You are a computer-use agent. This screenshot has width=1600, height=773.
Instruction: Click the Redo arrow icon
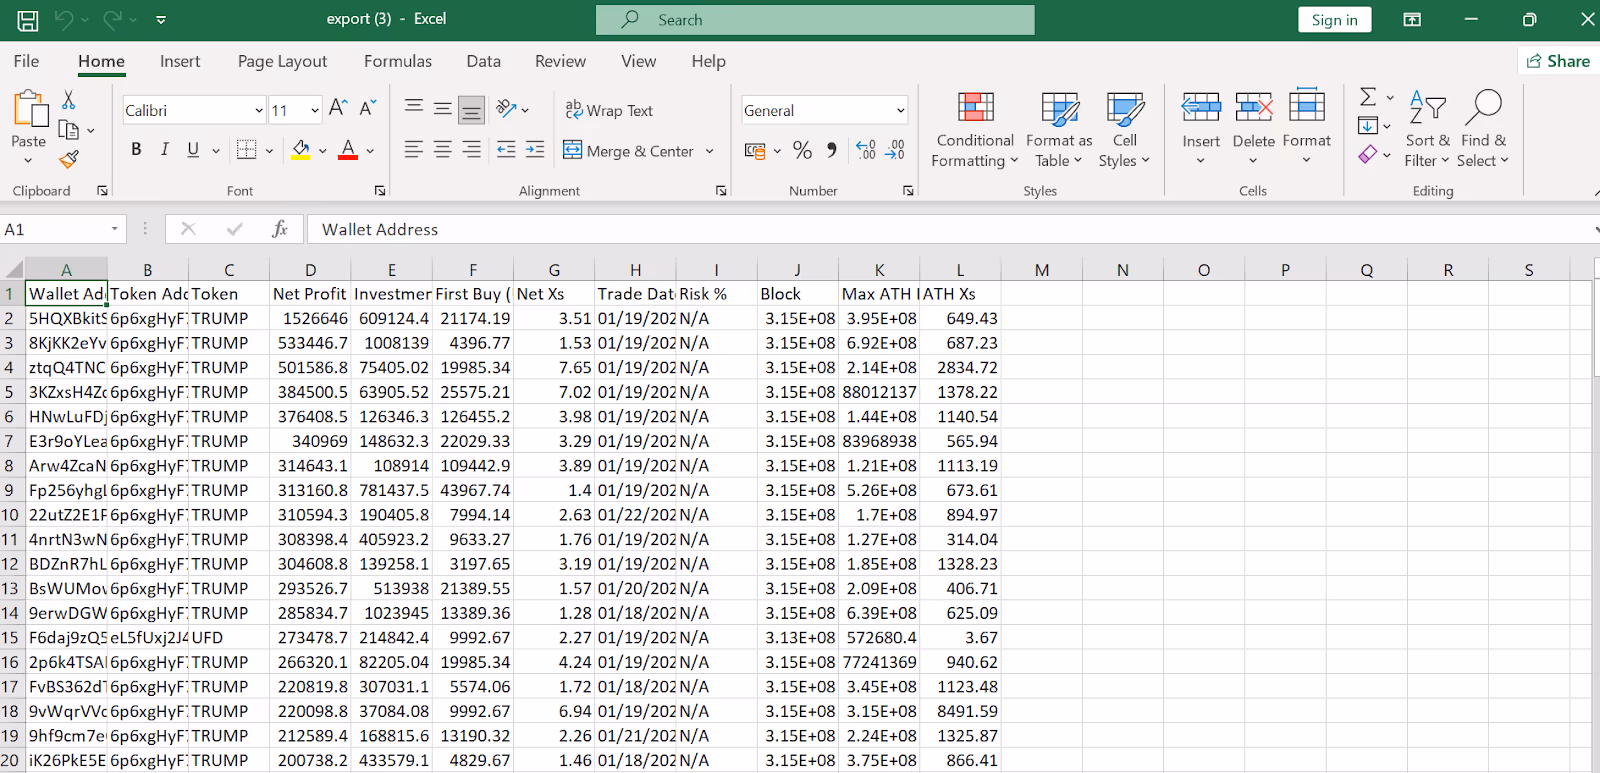coord(112,19)
